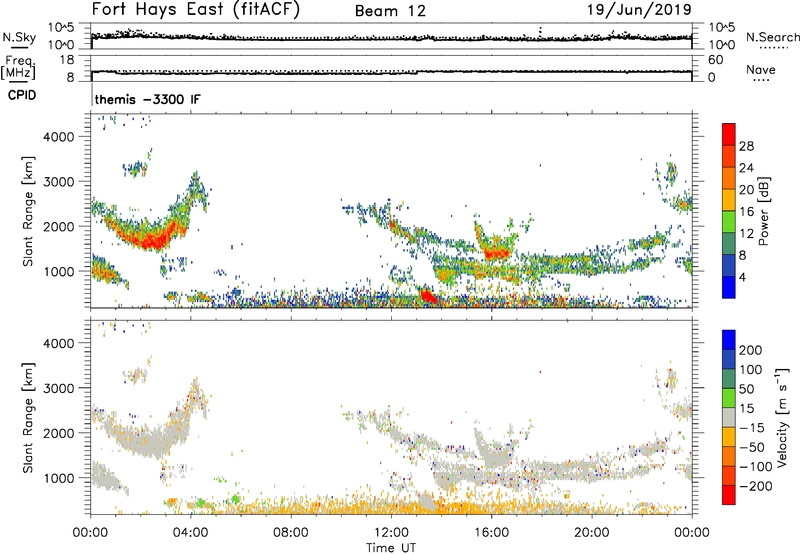800x554 pixels.
Task: Click the red high-power patch near 13:30 UT
Action: (428, 296)
